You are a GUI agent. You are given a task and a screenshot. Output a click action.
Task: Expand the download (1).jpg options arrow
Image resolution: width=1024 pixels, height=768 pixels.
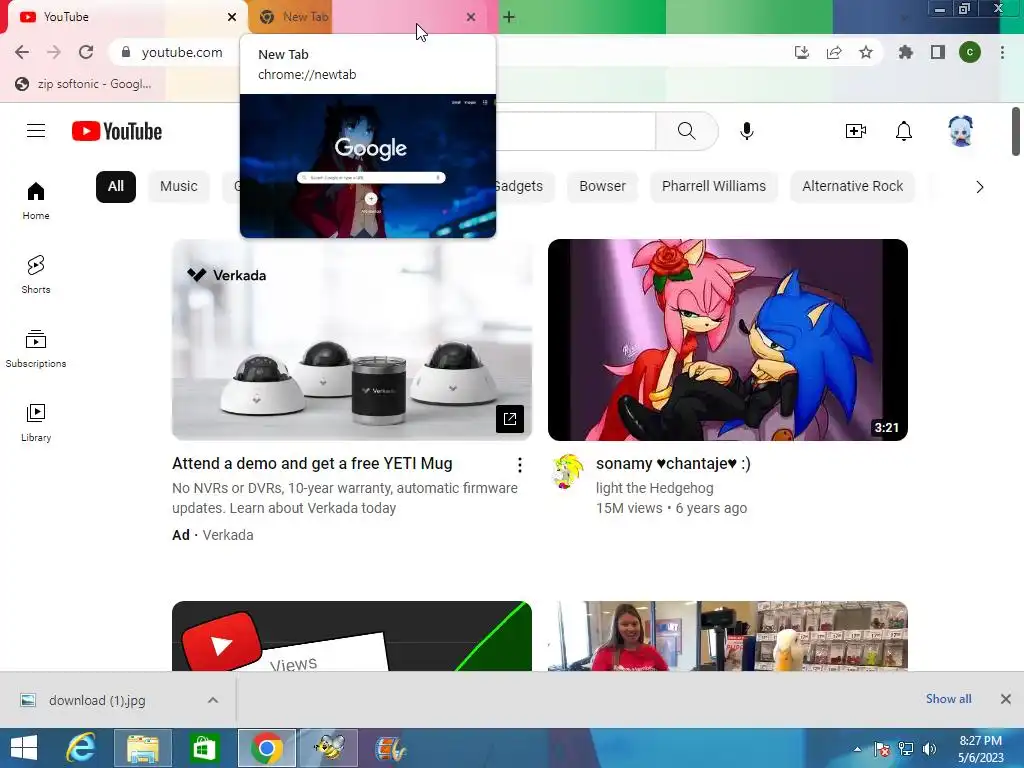tap(213, 700)
